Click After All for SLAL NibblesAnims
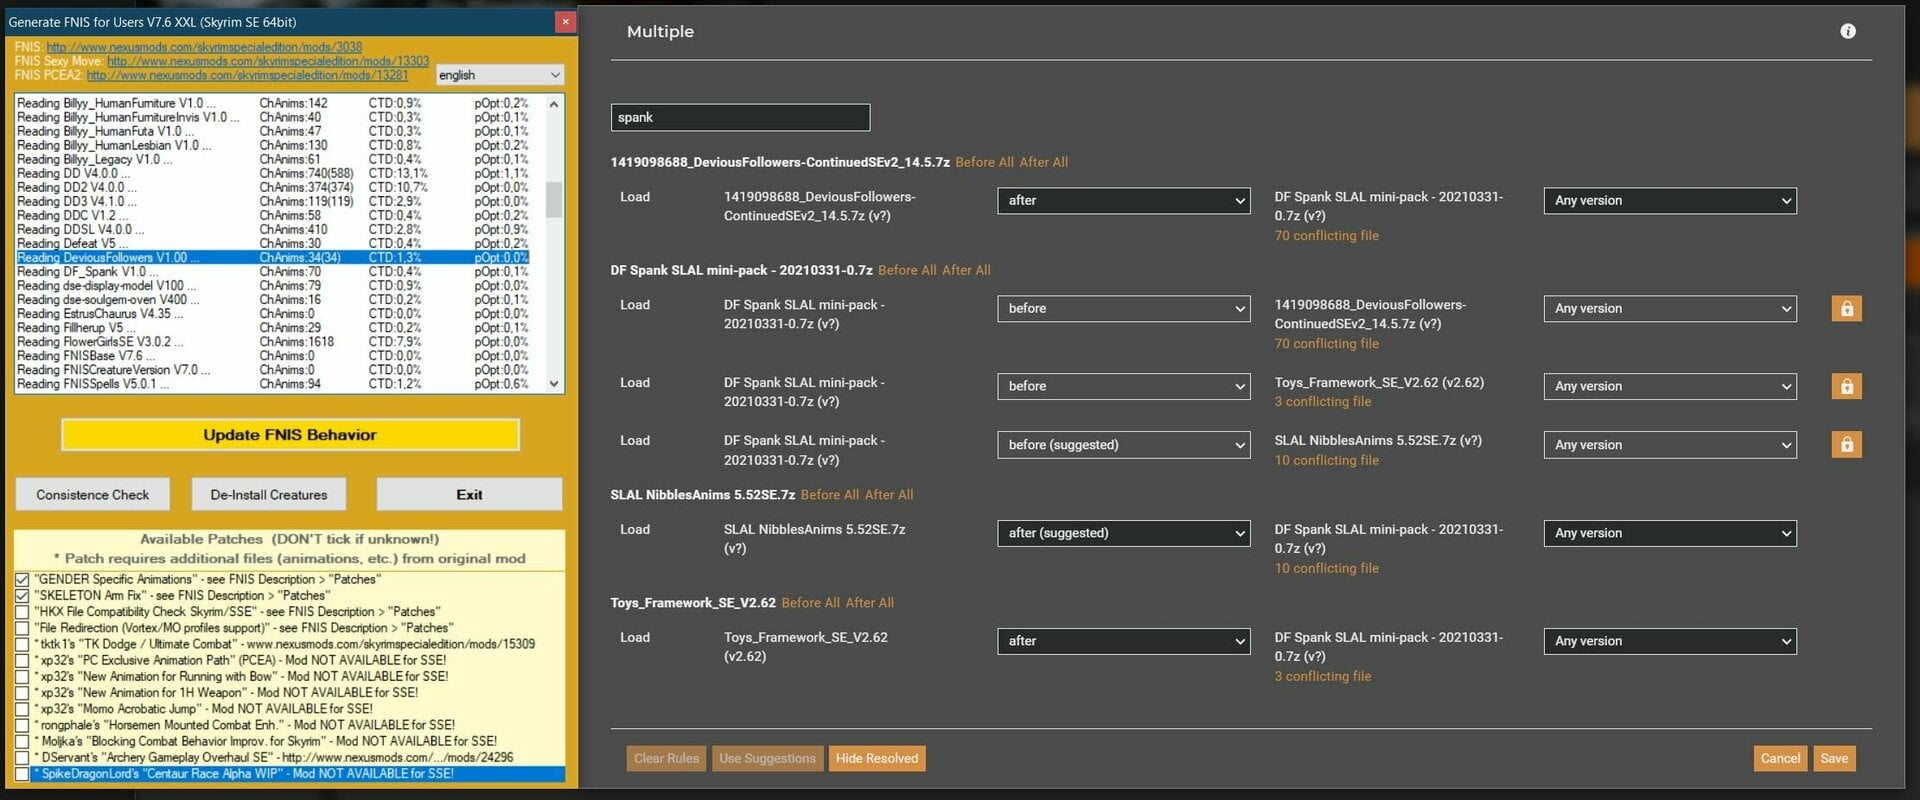This screenshot has height=800, width=1920. tap(889, 495)
